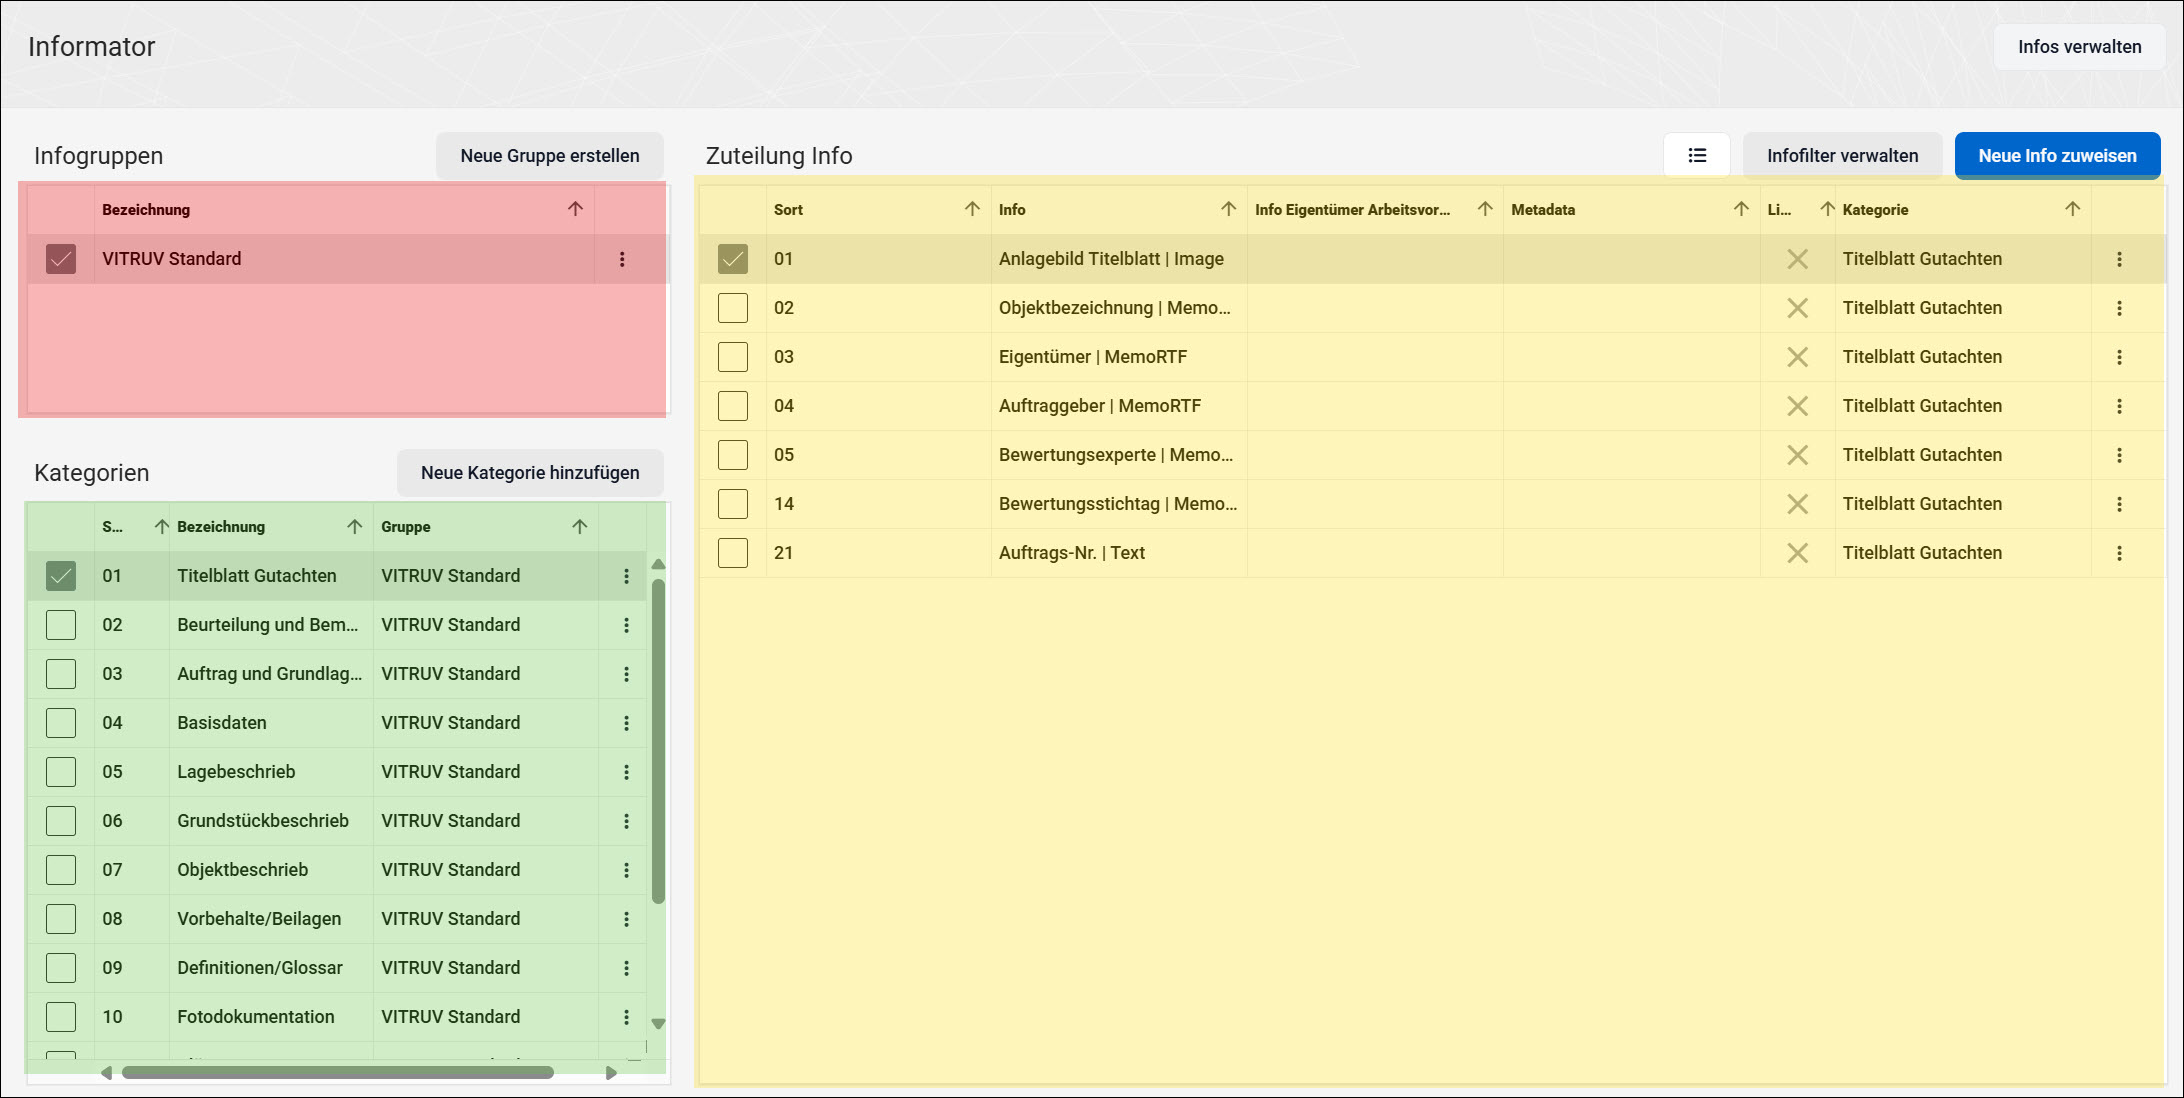
Task: Click the Kategorien horizontal scrollbar thumb
Action: pos(337,1073)
